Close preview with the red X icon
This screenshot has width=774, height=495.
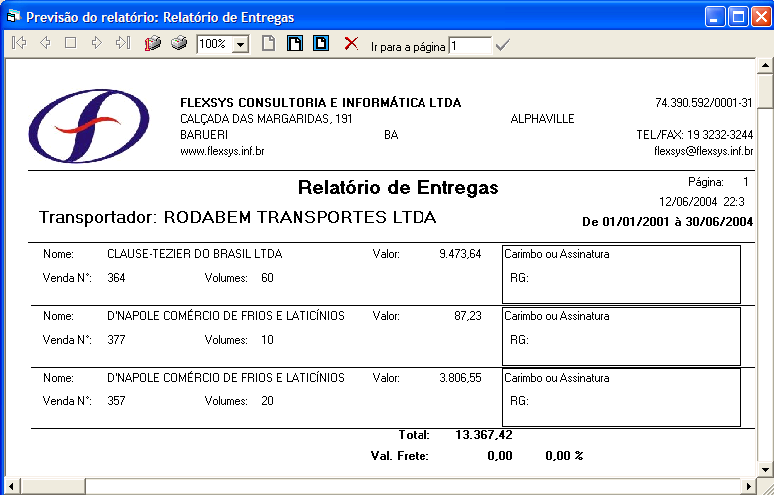pyautogui.click(x=351, y=44)
